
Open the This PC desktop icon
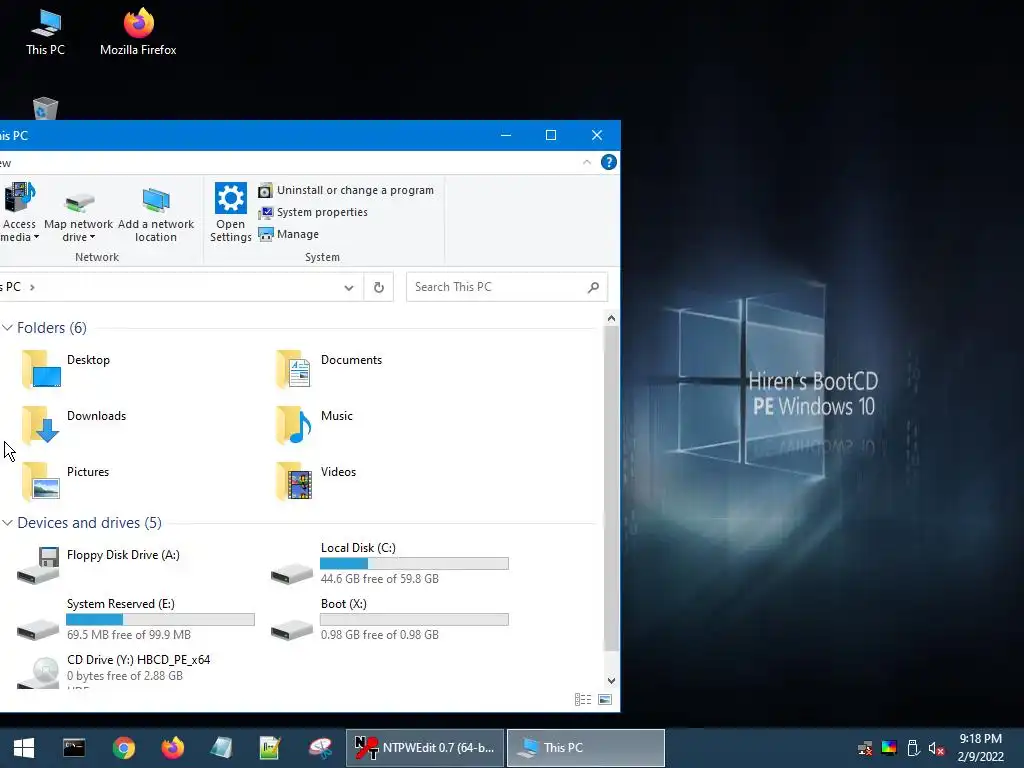coord(45,32)
